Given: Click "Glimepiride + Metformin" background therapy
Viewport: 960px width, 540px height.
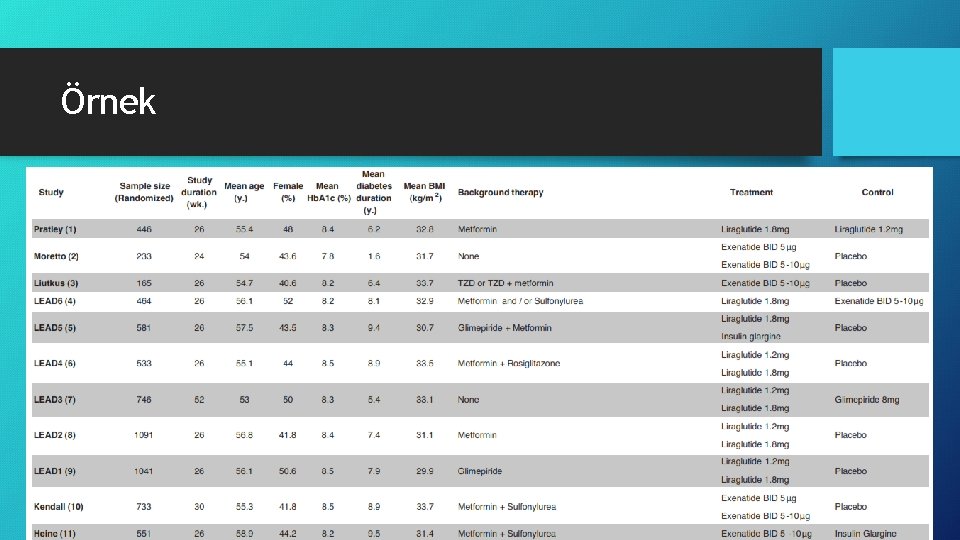Looking at the screenshot, I should click(x=504, y=328).
